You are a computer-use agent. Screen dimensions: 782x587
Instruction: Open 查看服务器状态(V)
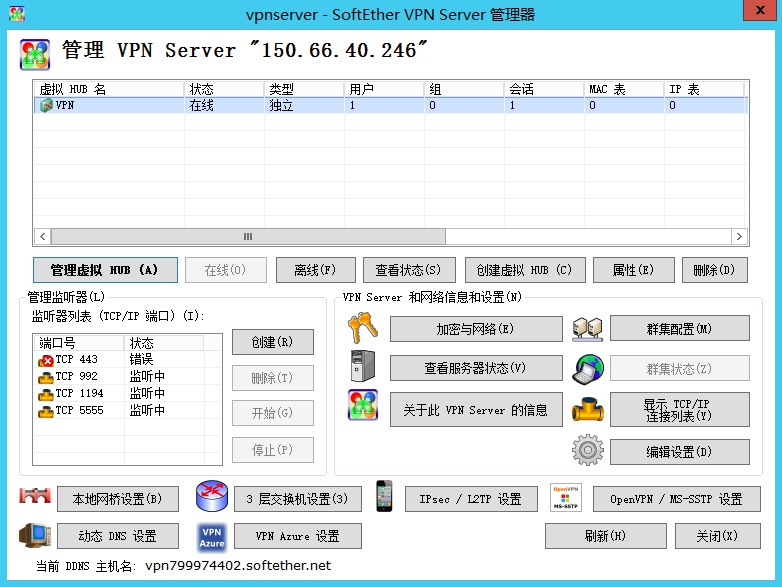[x=476, y=368]
